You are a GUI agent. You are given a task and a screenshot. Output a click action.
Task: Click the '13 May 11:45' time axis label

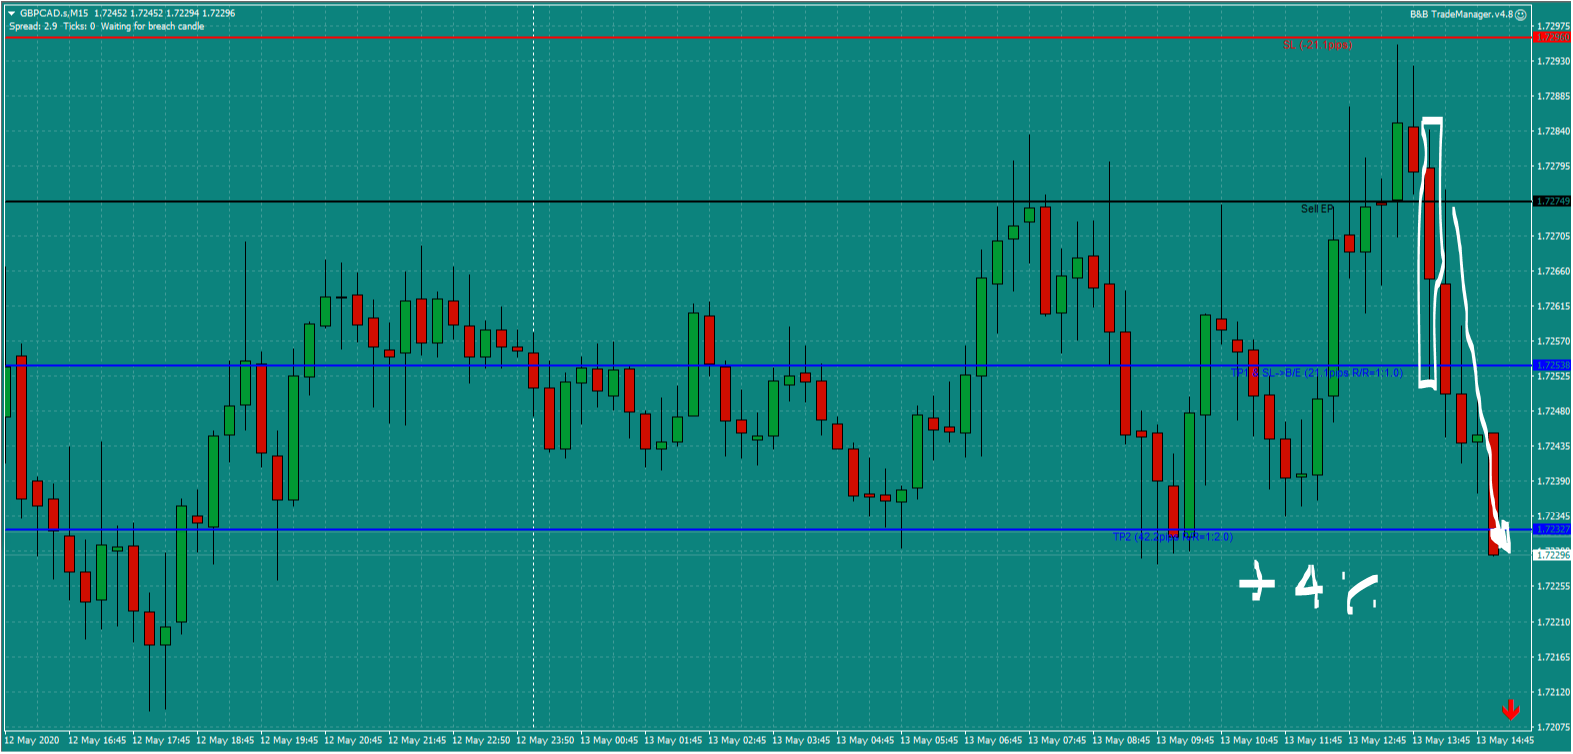click(x=1313, y=740)
